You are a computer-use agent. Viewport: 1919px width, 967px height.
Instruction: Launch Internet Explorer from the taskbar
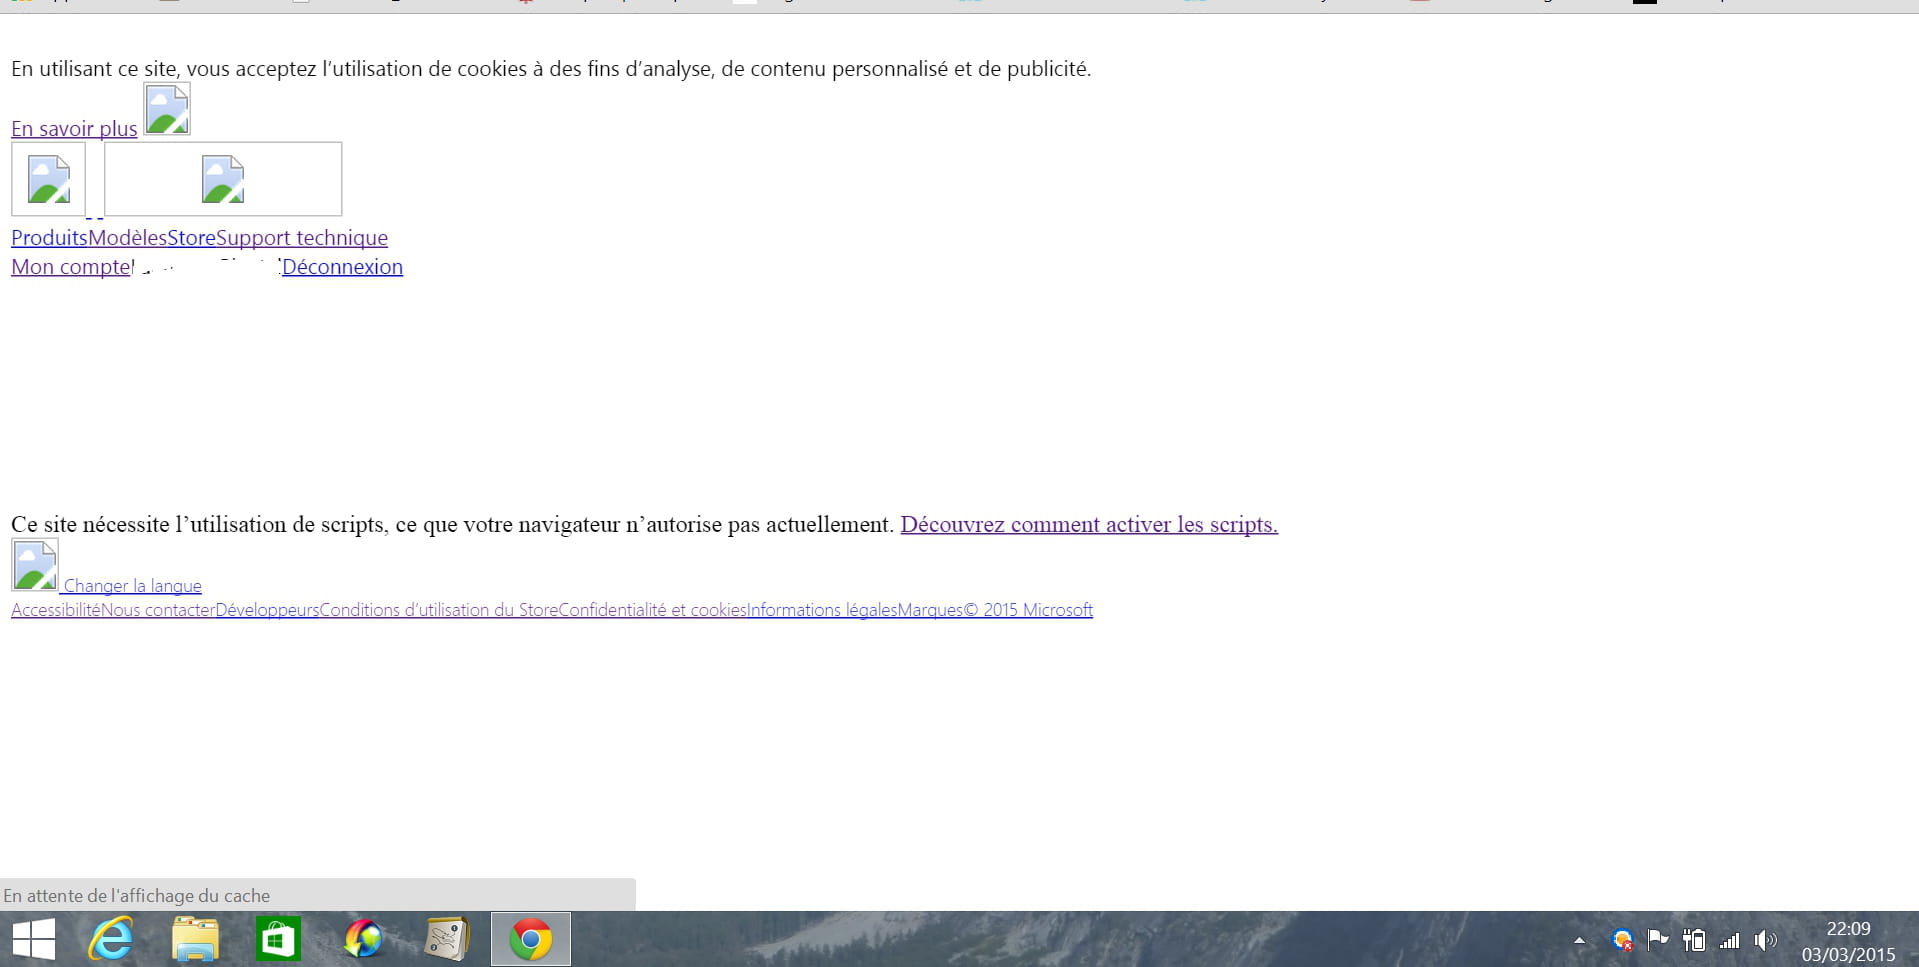[111, 940]
